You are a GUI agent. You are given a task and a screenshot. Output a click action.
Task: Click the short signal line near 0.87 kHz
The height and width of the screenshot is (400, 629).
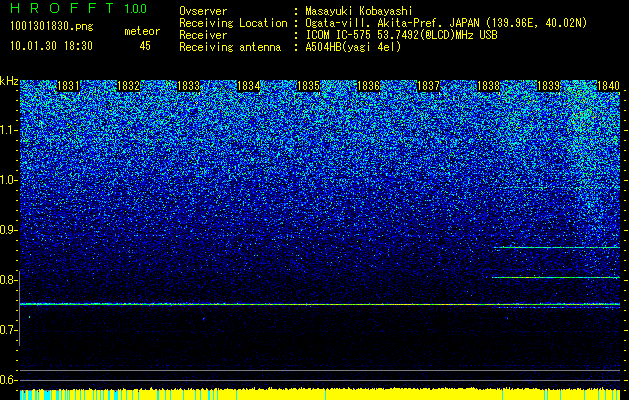(x=557, y=248)
